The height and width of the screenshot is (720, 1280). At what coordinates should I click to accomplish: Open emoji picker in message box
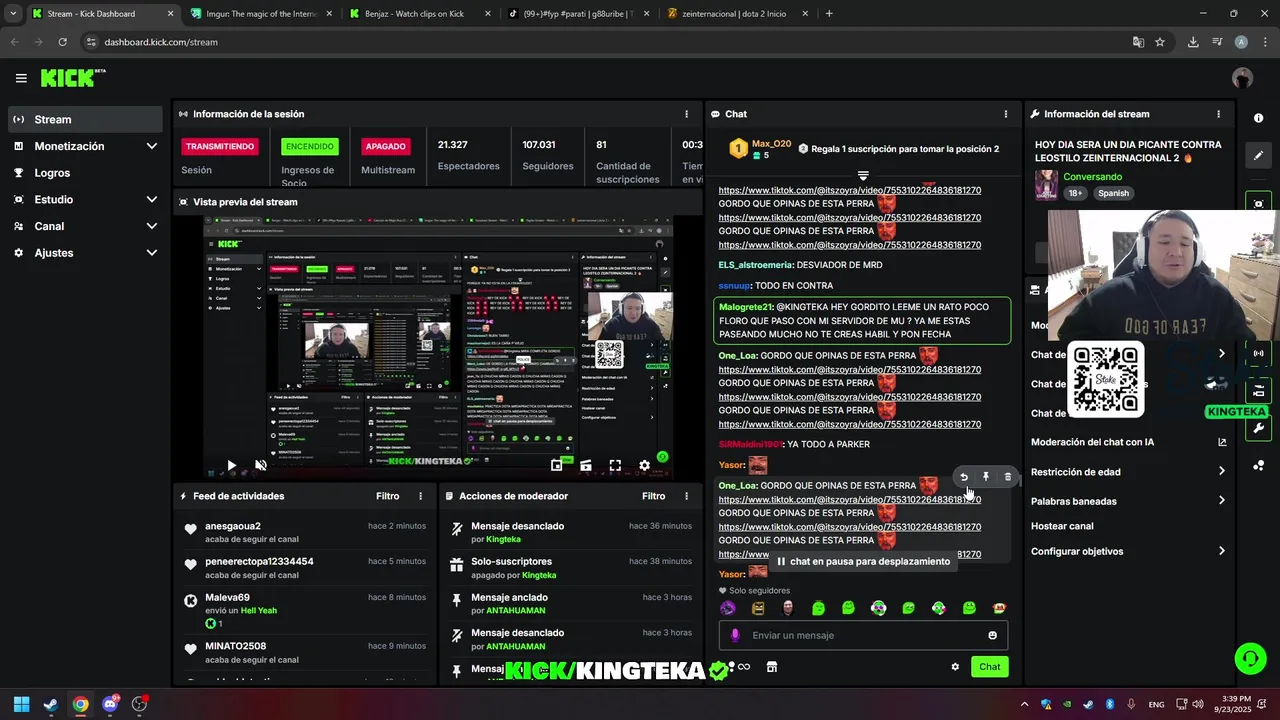992,635
